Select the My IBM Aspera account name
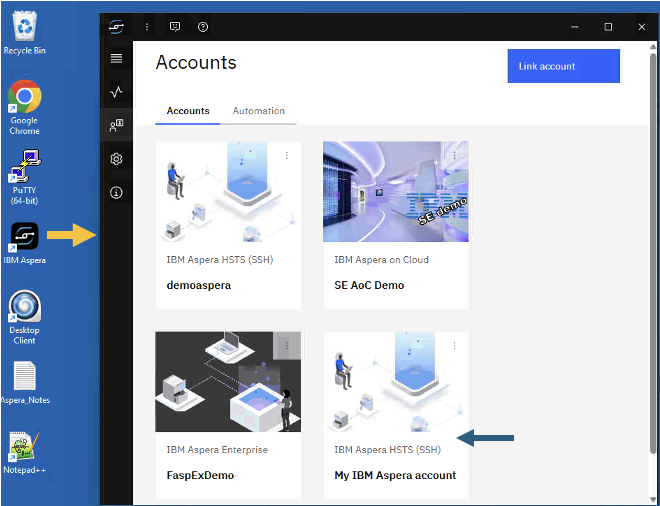The height and width of the screenshot is (506, 660). (x=395, y=475)
